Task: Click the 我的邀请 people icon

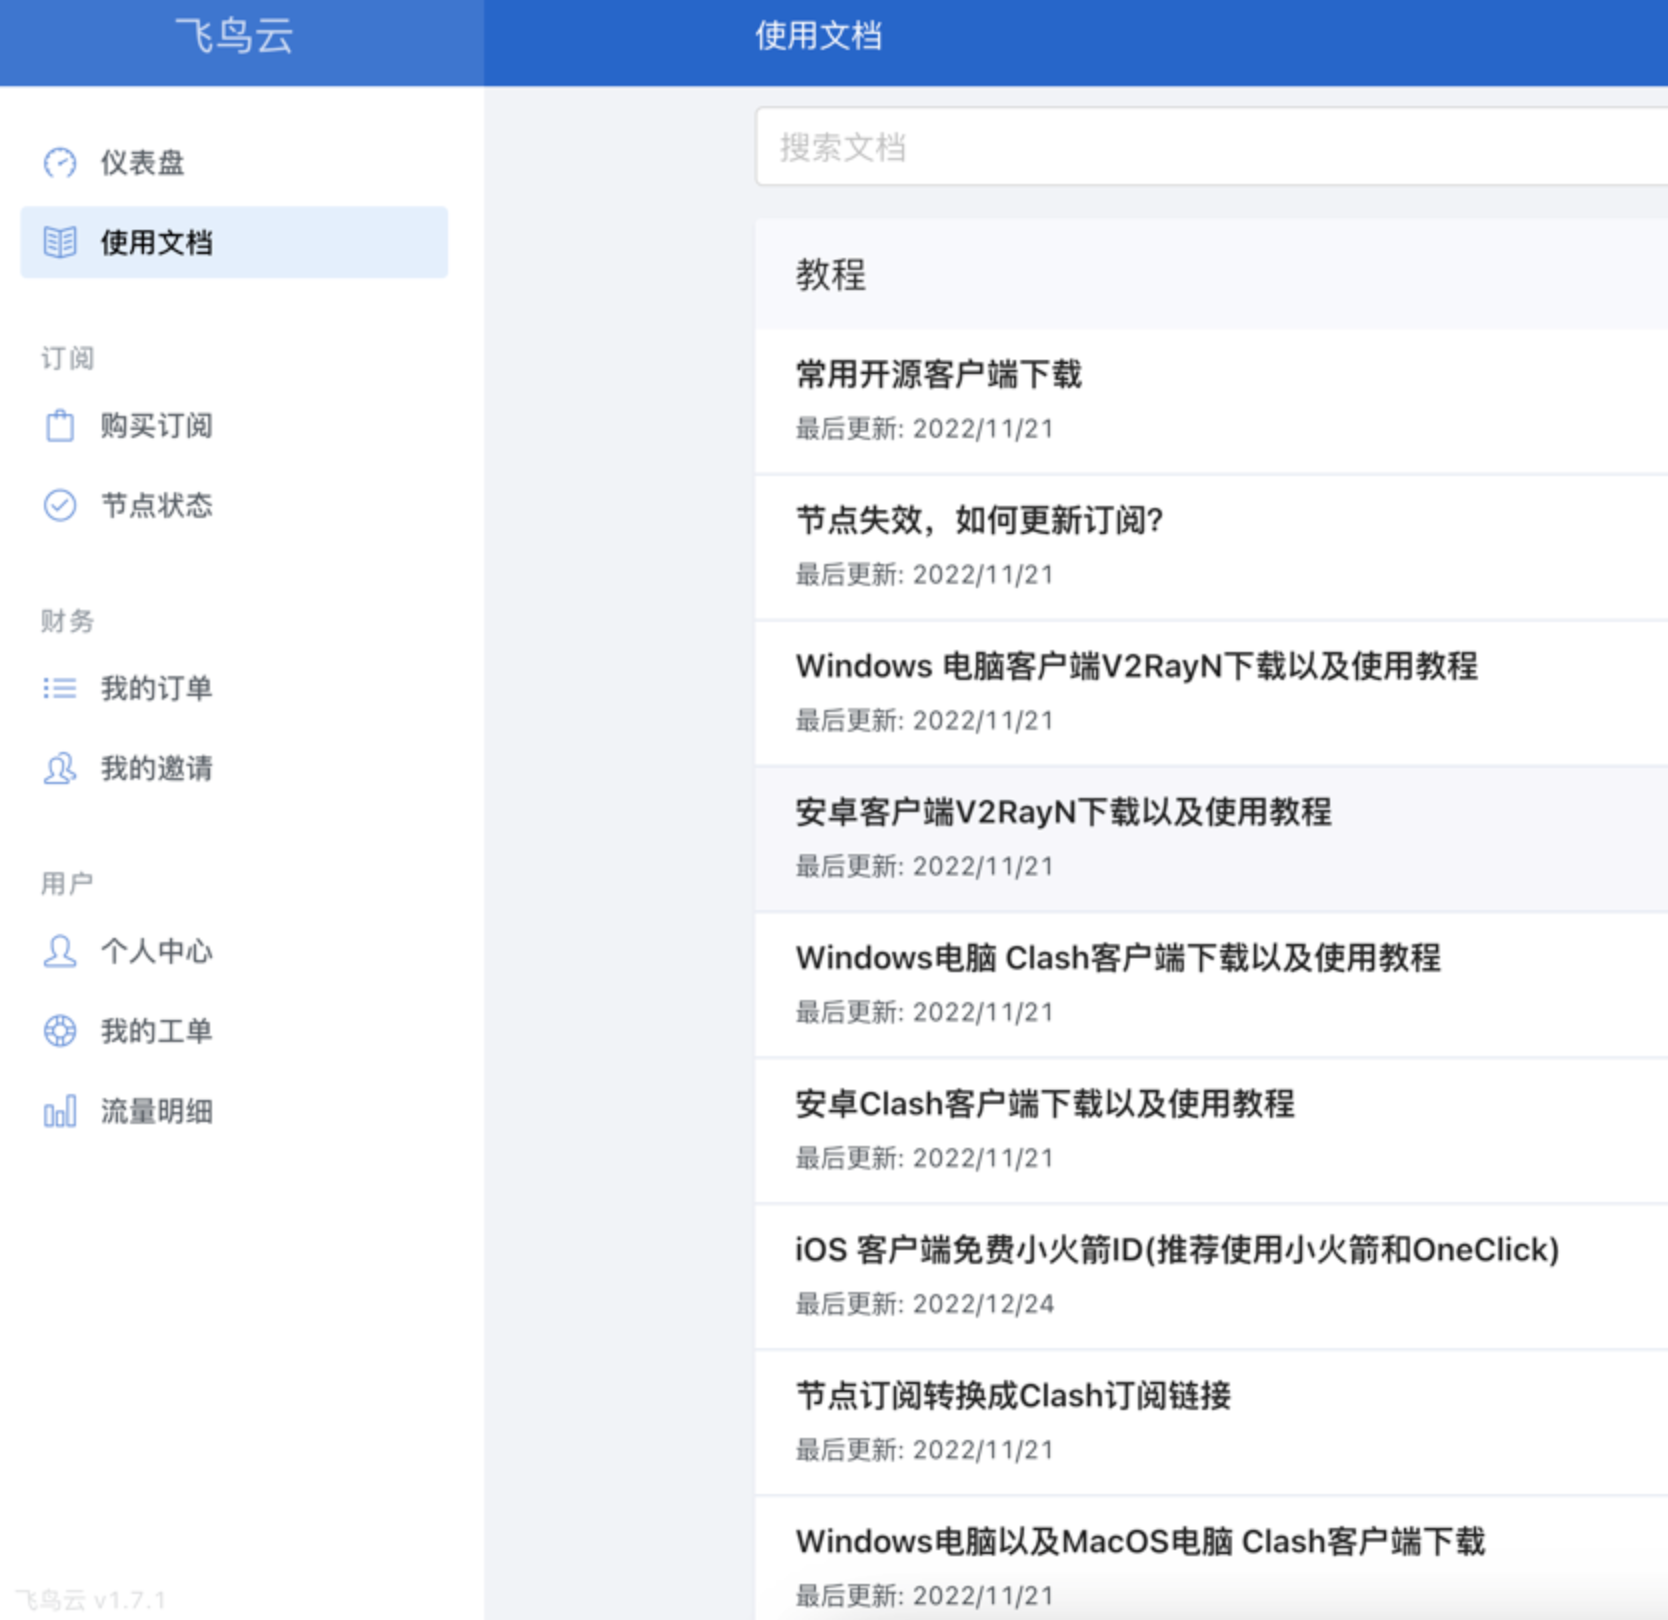Action: [x=60, y=769]
